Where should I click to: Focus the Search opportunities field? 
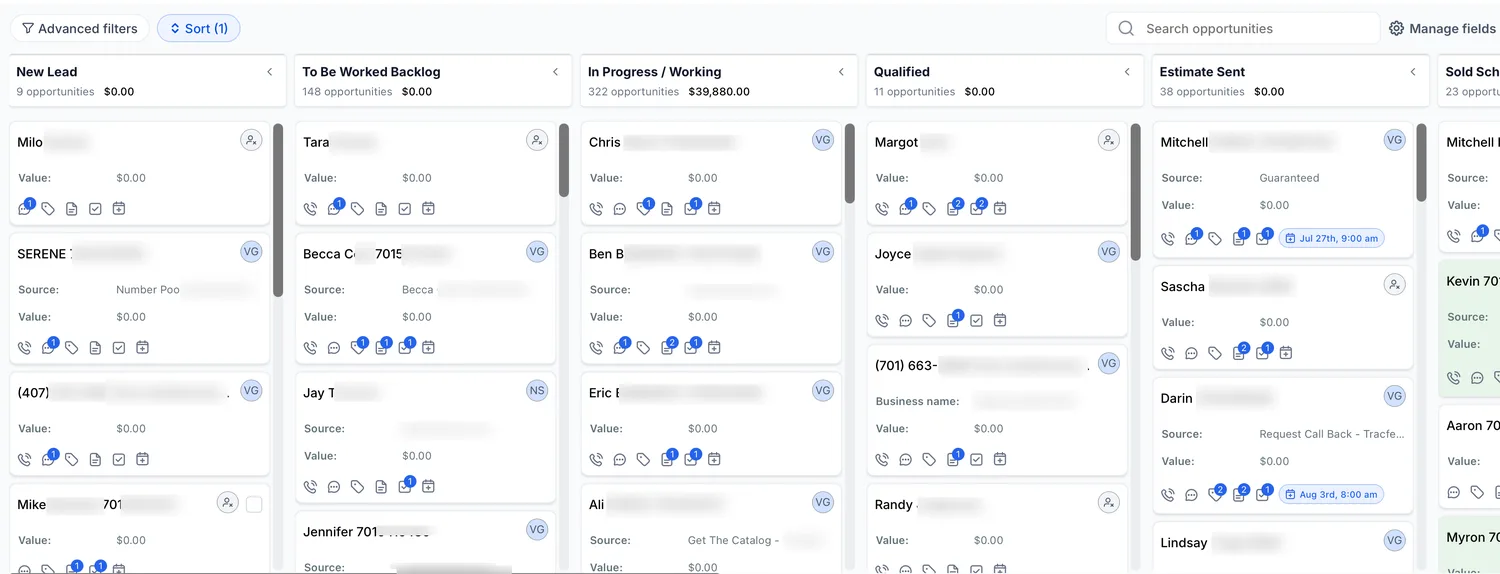pyautogui.click(x=1243, y=29)
